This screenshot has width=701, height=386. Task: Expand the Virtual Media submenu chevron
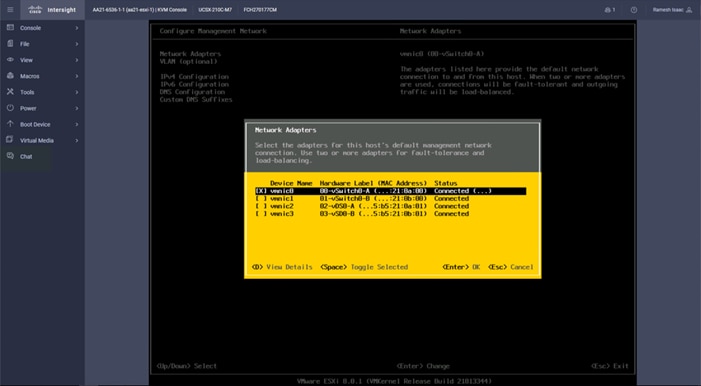tap(77, 140)
